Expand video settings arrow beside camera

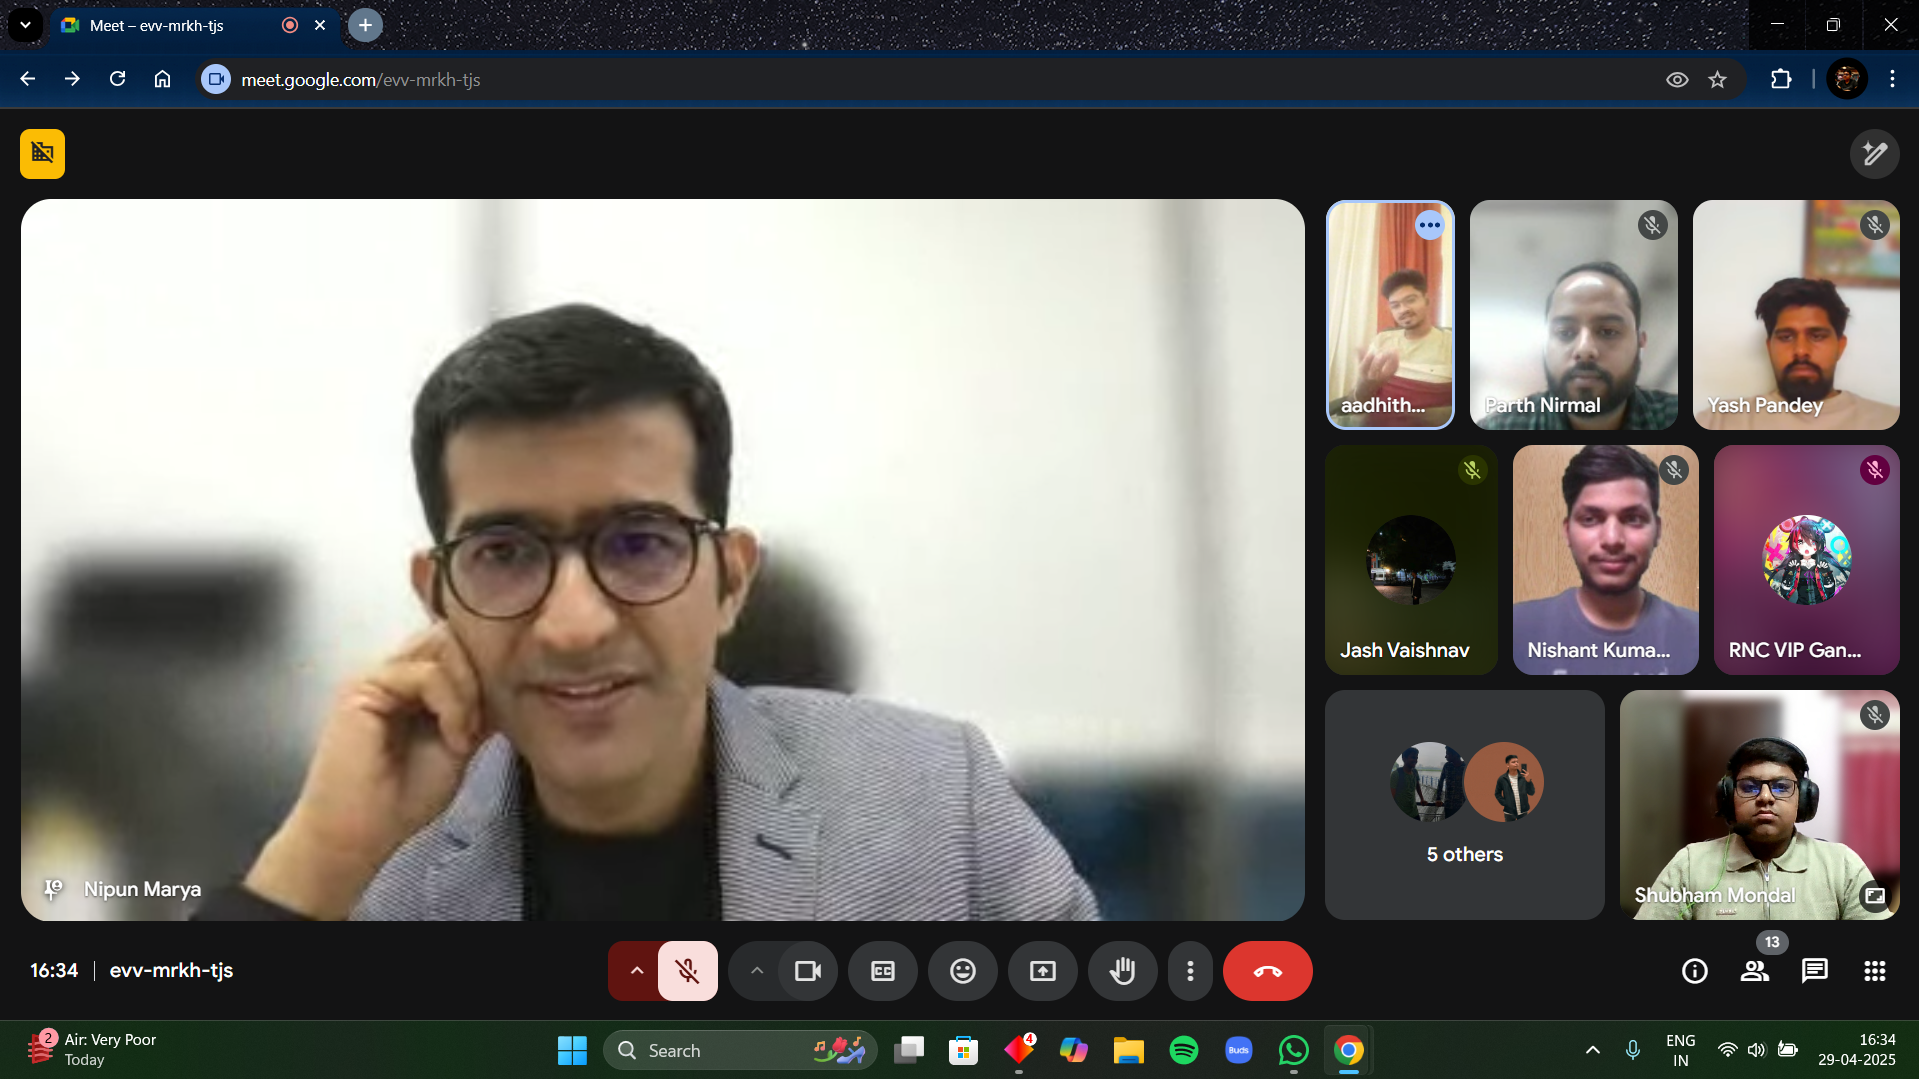[756, 971]
